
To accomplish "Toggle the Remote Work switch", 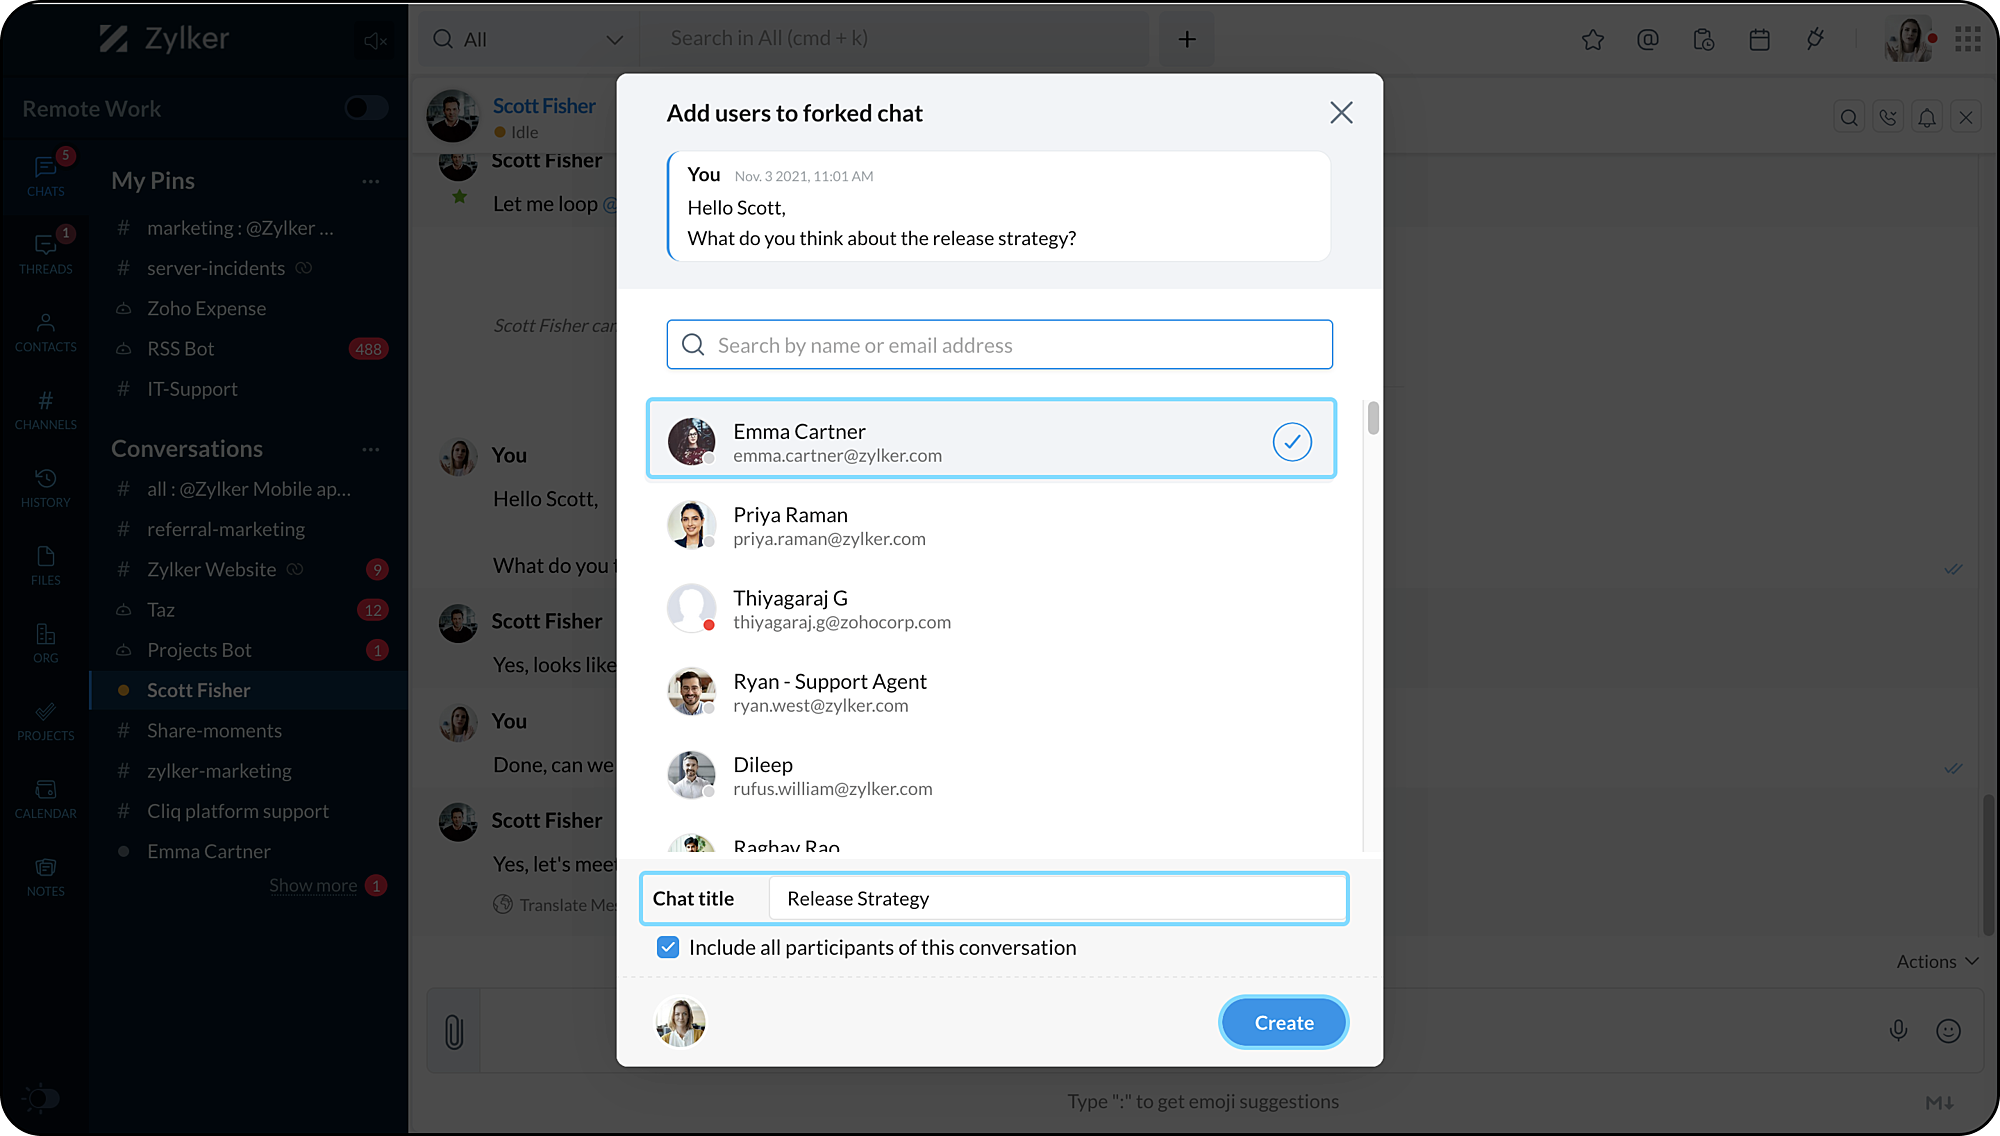I will tap(366, 108).
